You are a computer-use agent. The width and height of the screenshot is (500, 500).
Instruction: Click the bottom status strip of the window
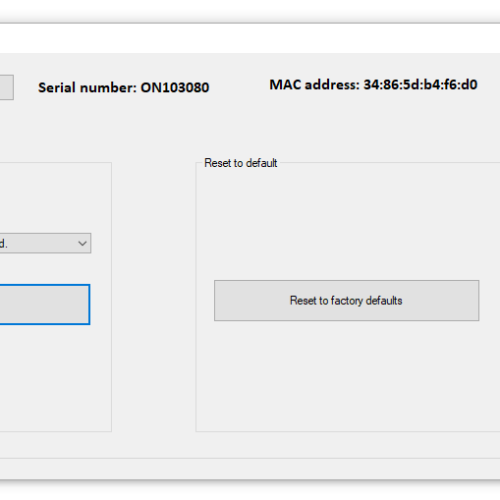point(250,469)
